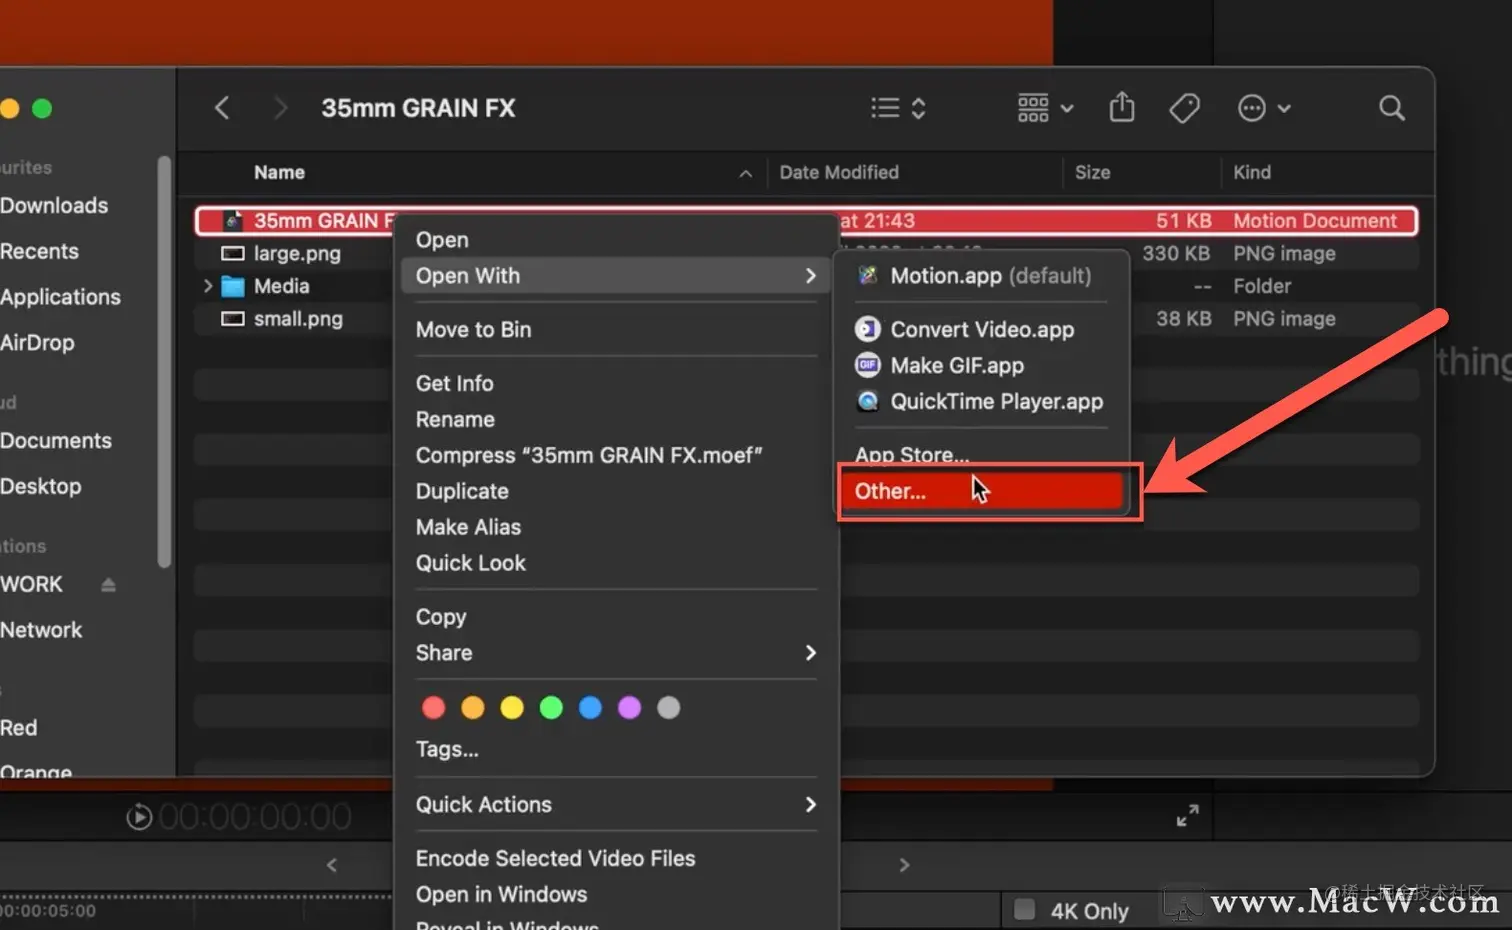Sort by the Size column header
The width and height of the screenshot is (1512, 930).
click(x=1092, y=172)
